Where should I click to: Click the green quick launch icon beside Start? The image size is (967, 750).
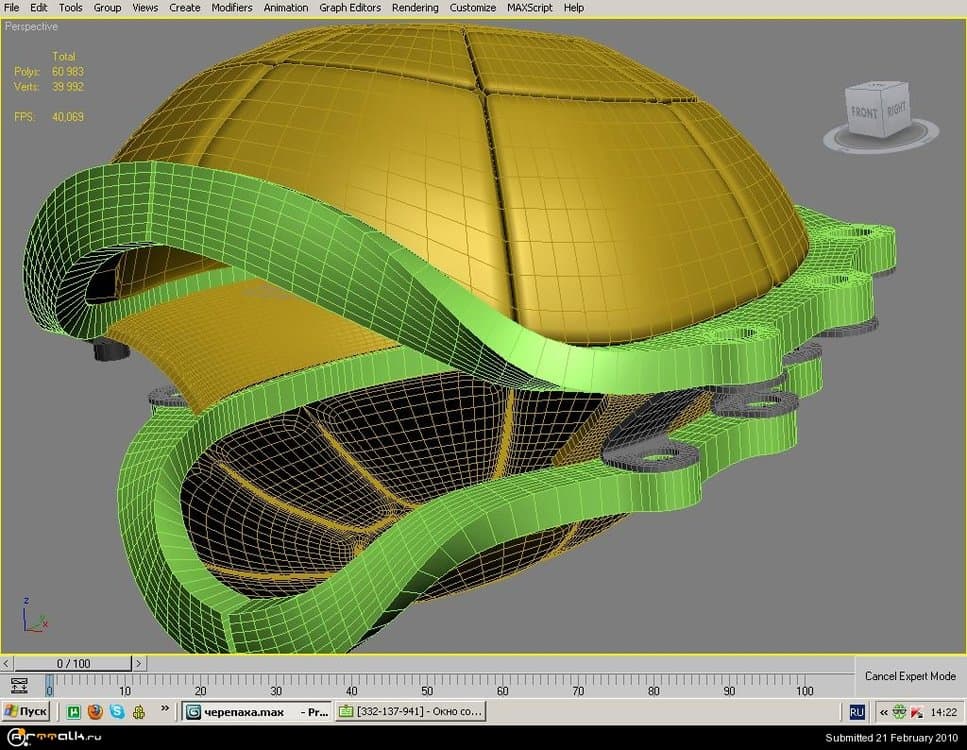(x=73, y=712)
